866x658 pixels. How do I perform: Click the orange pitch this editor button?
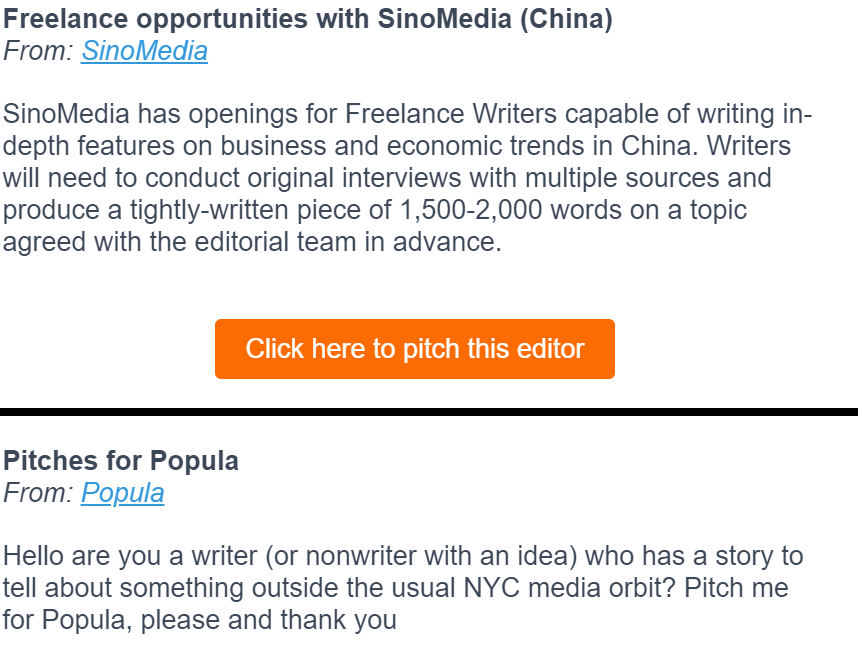pos(415,349)
